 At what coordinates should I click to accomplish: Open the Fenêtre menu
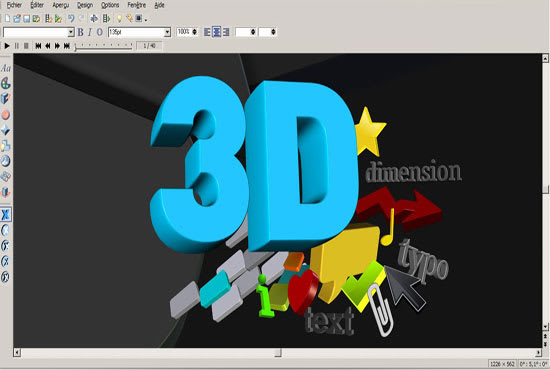pyautogui.click(x=136, y=5)
